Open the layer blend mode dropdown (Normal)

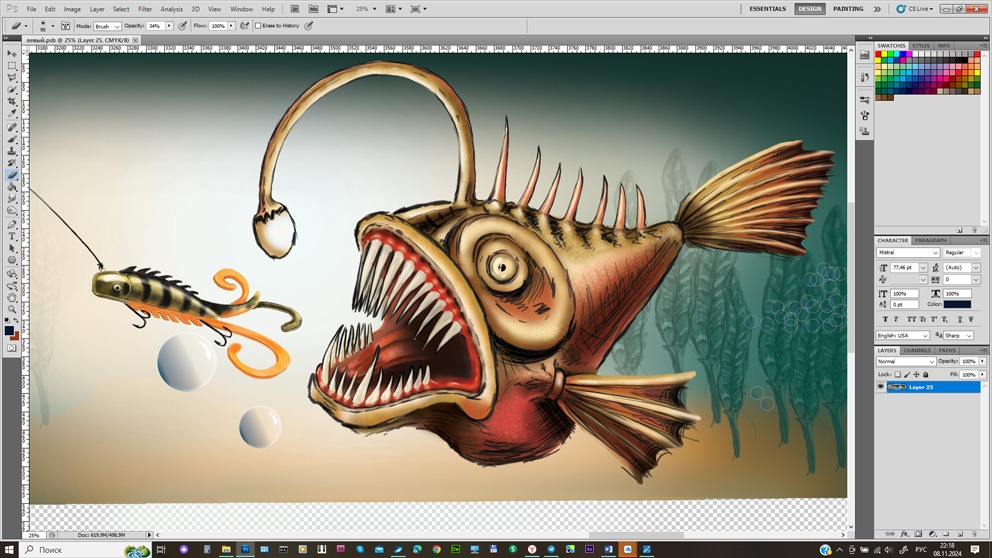tap(905, 361)
